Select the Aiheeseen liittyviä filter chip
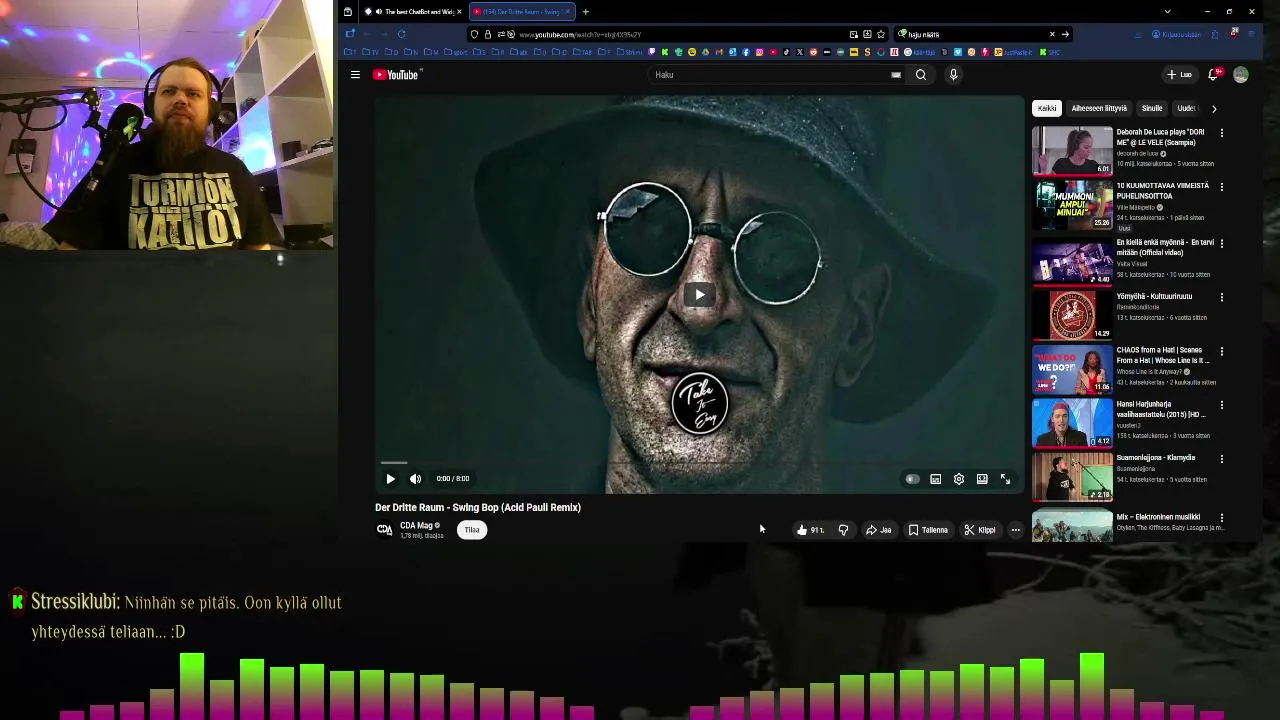The image size is (1280, 720). click(1099, 108)
